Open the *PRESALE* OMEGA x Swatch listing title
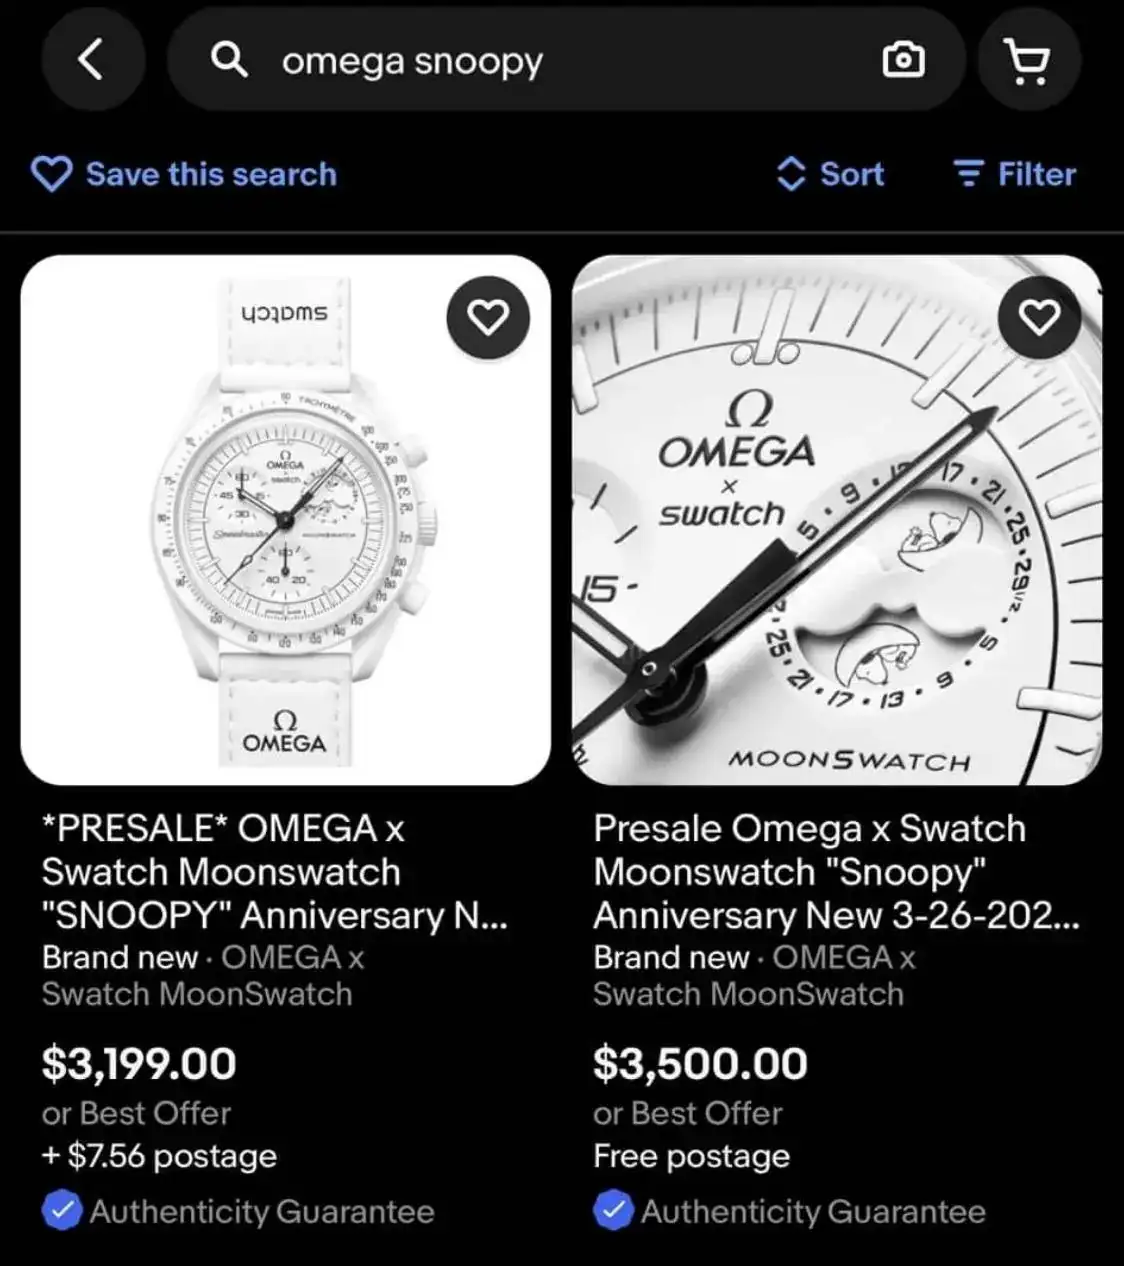The image size is (1124, 1266). click(274, 871)
